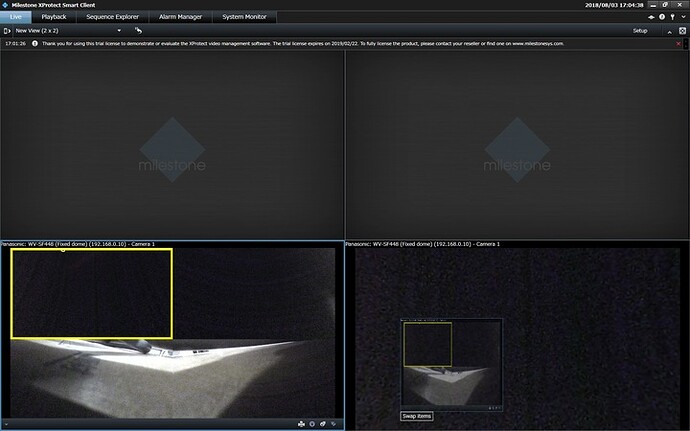Go to the System Monitor tab
Viewport: 690px width, 431px height.
click(244, 17)
